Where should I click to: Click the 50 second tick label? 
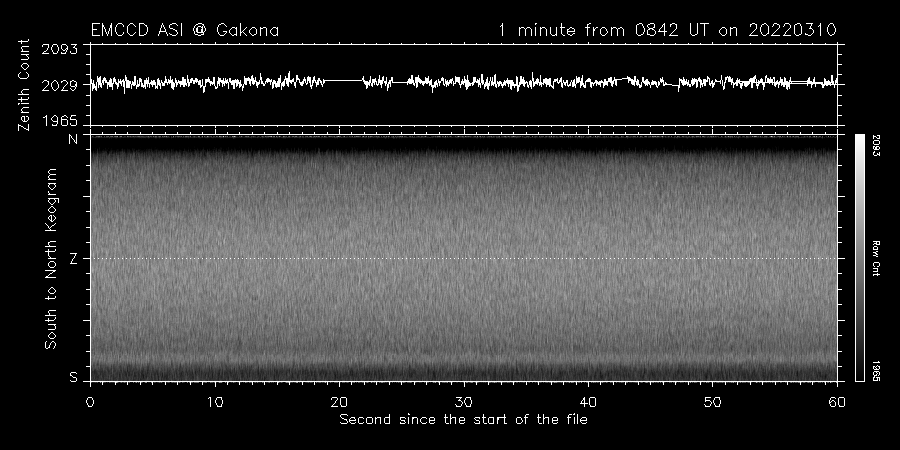click(713, 402)
